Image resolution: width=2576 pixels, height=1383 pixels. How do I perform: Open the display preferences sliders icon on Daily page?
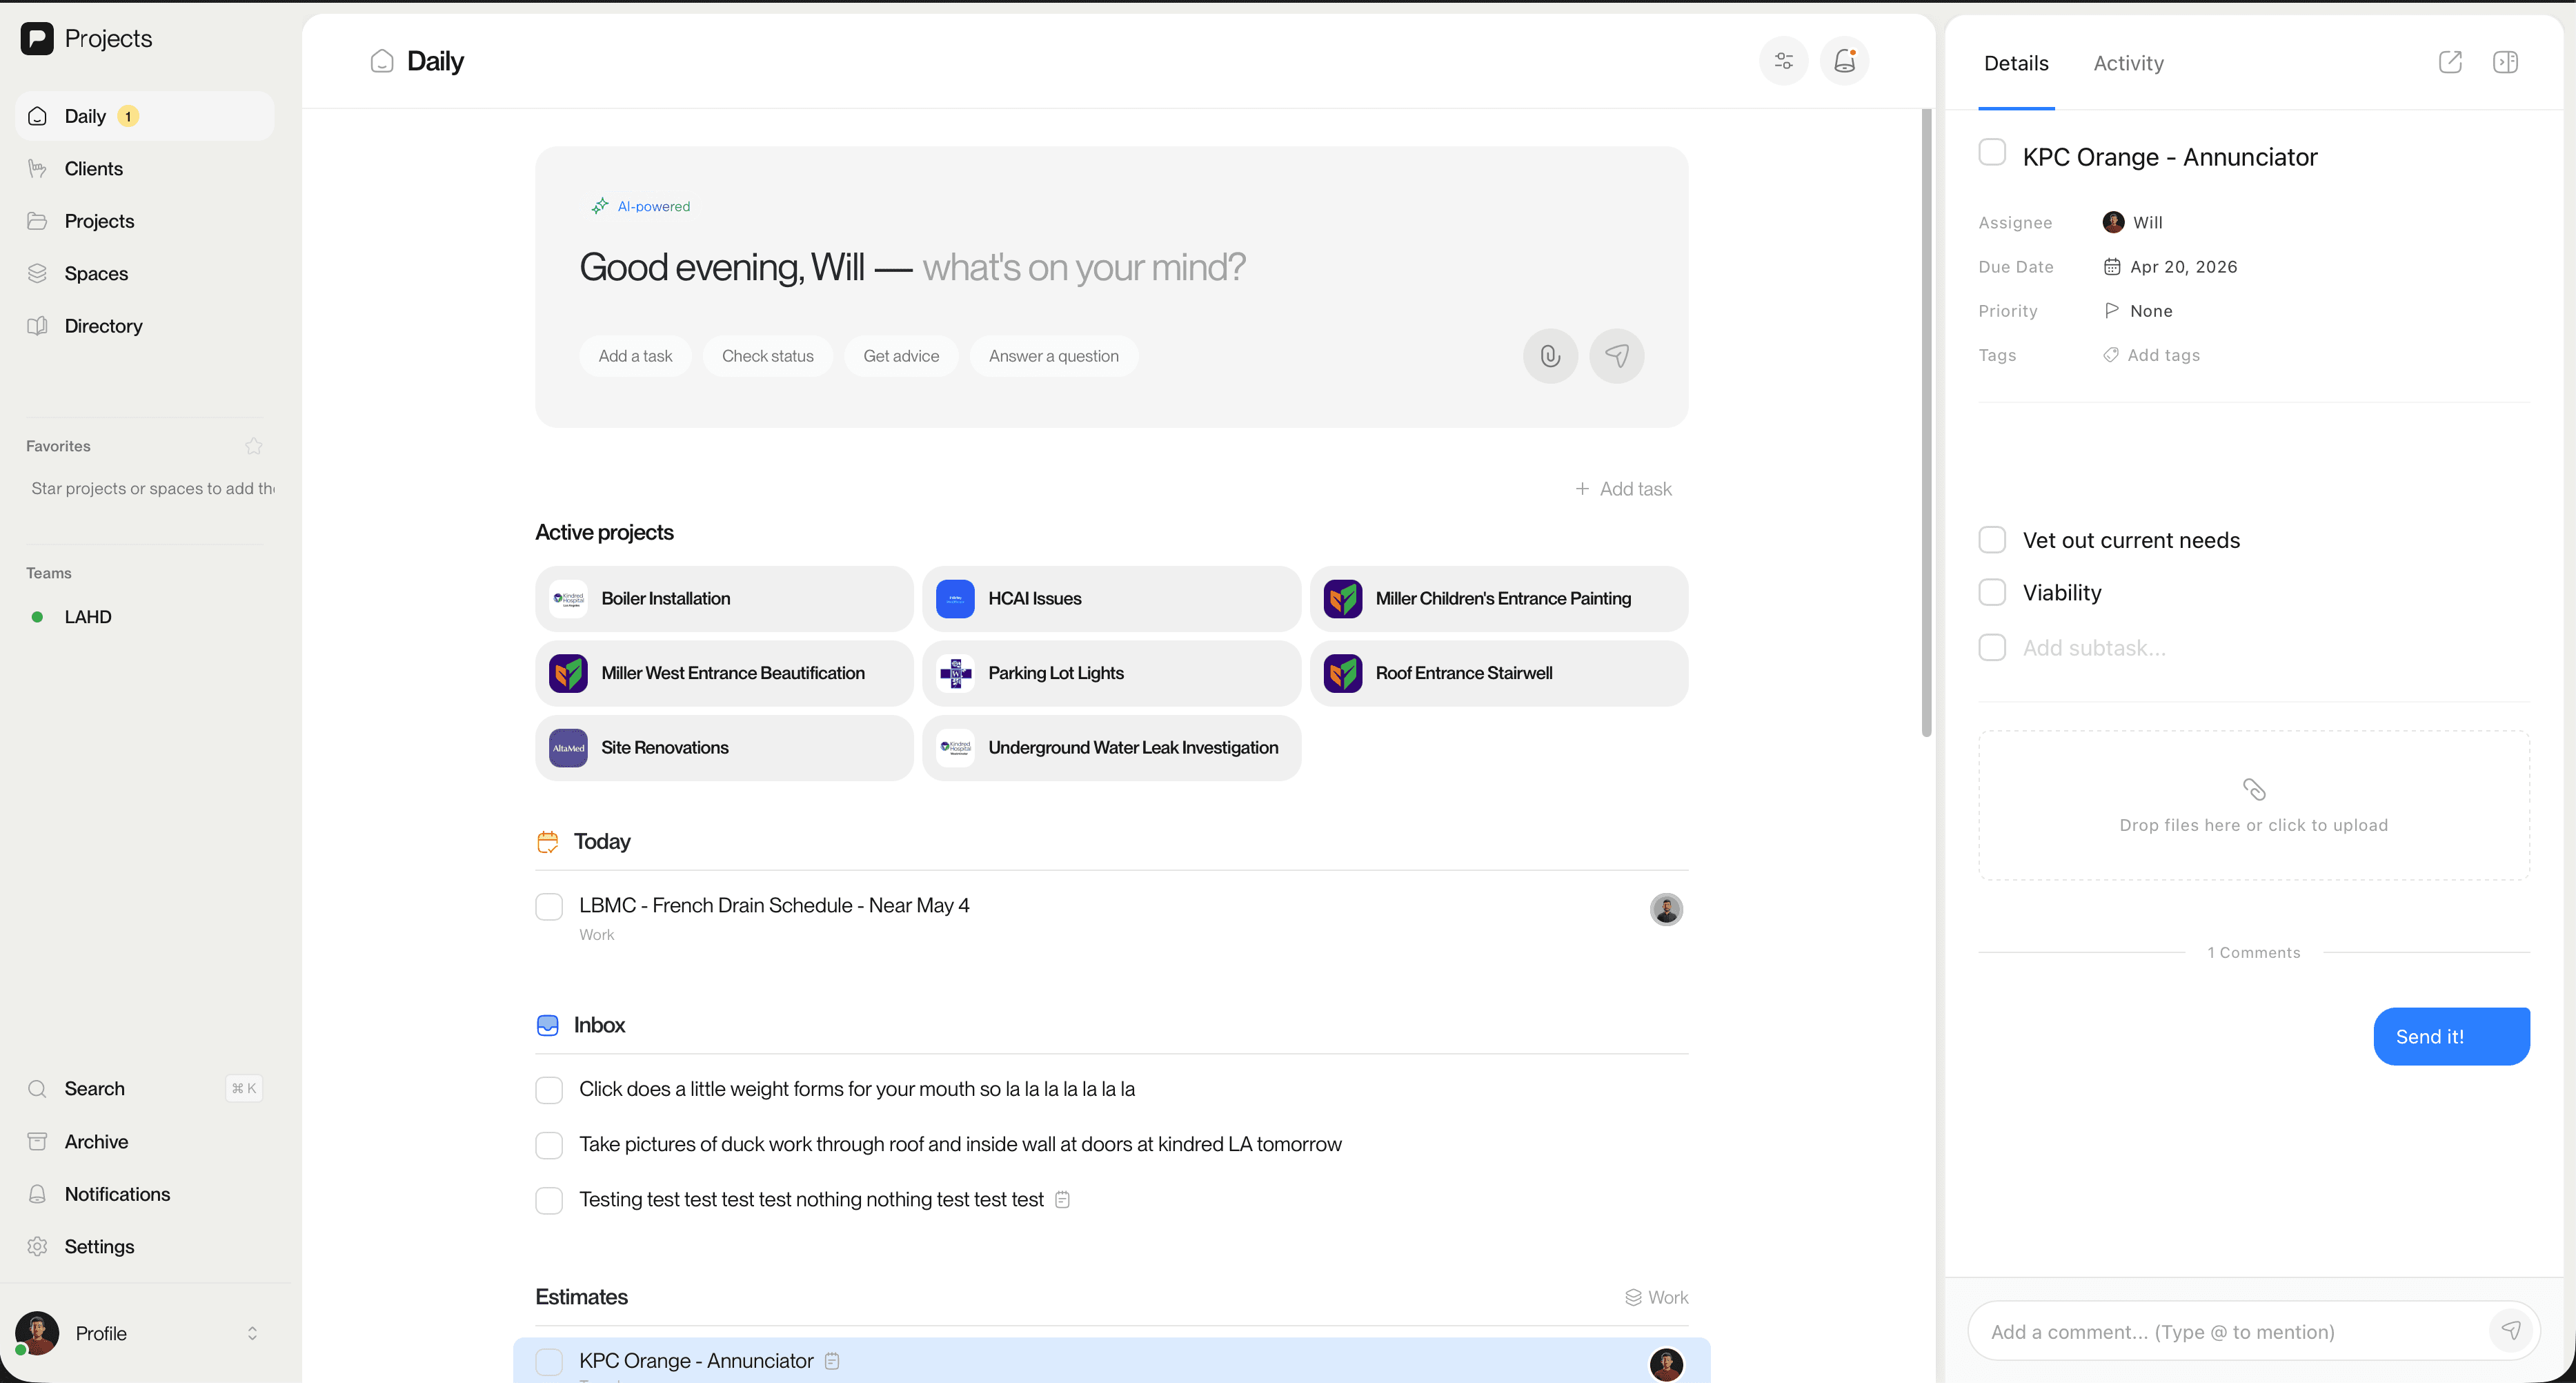1783,61
